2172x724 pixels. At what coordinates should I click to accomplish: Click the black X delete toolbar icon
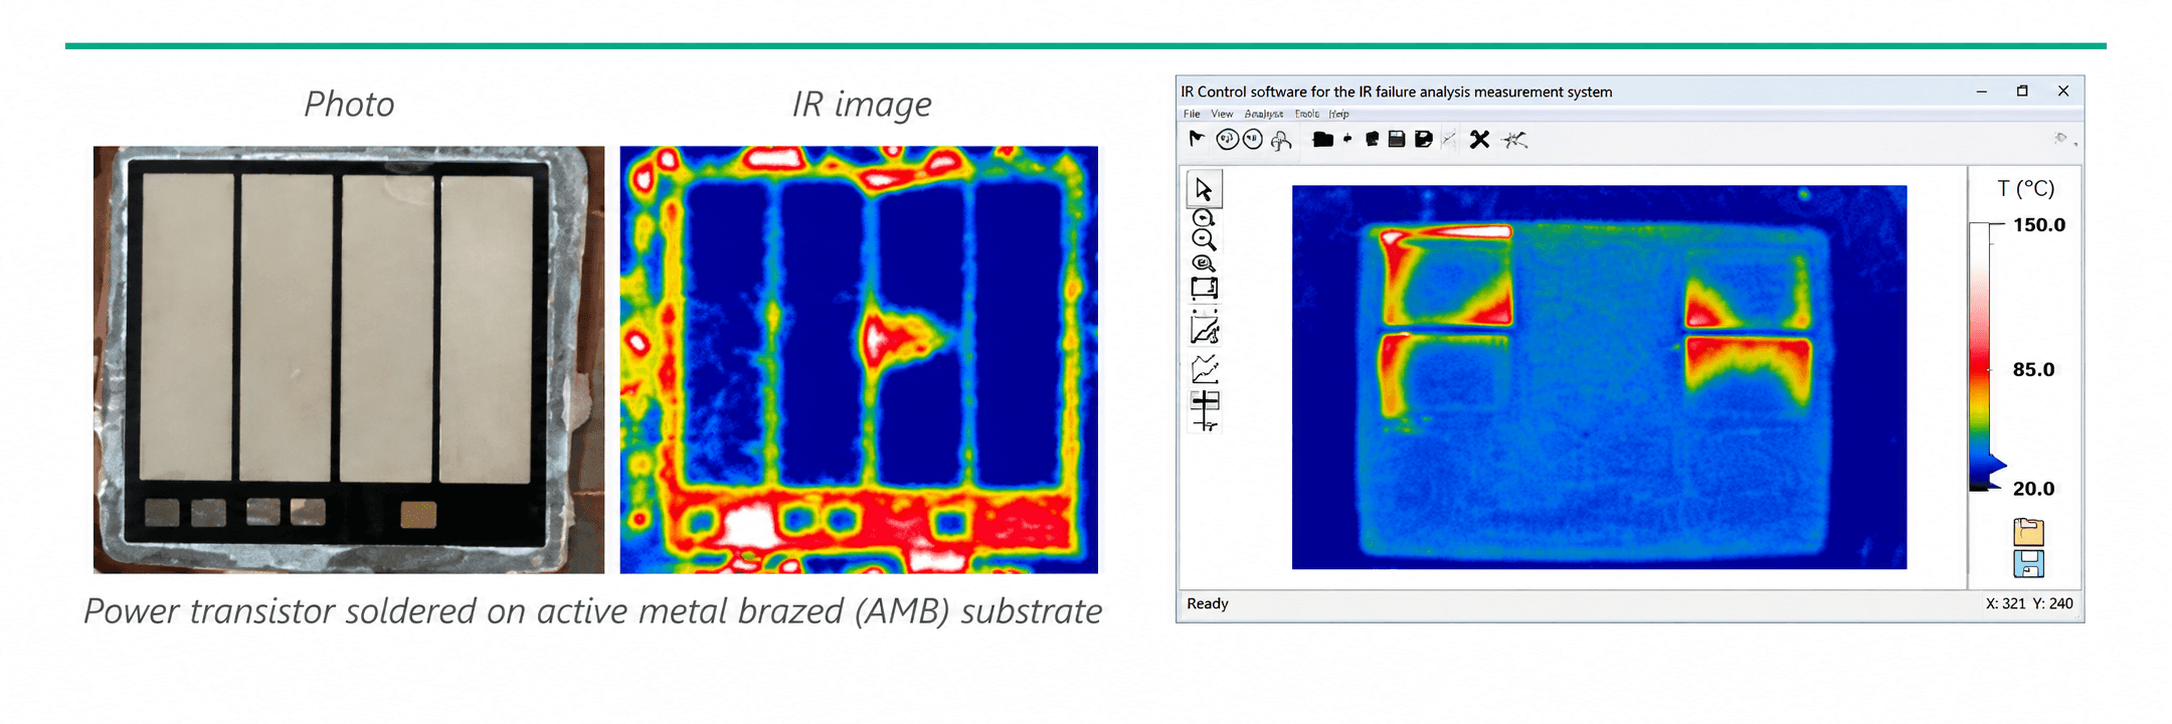[x=1480, y=140]
